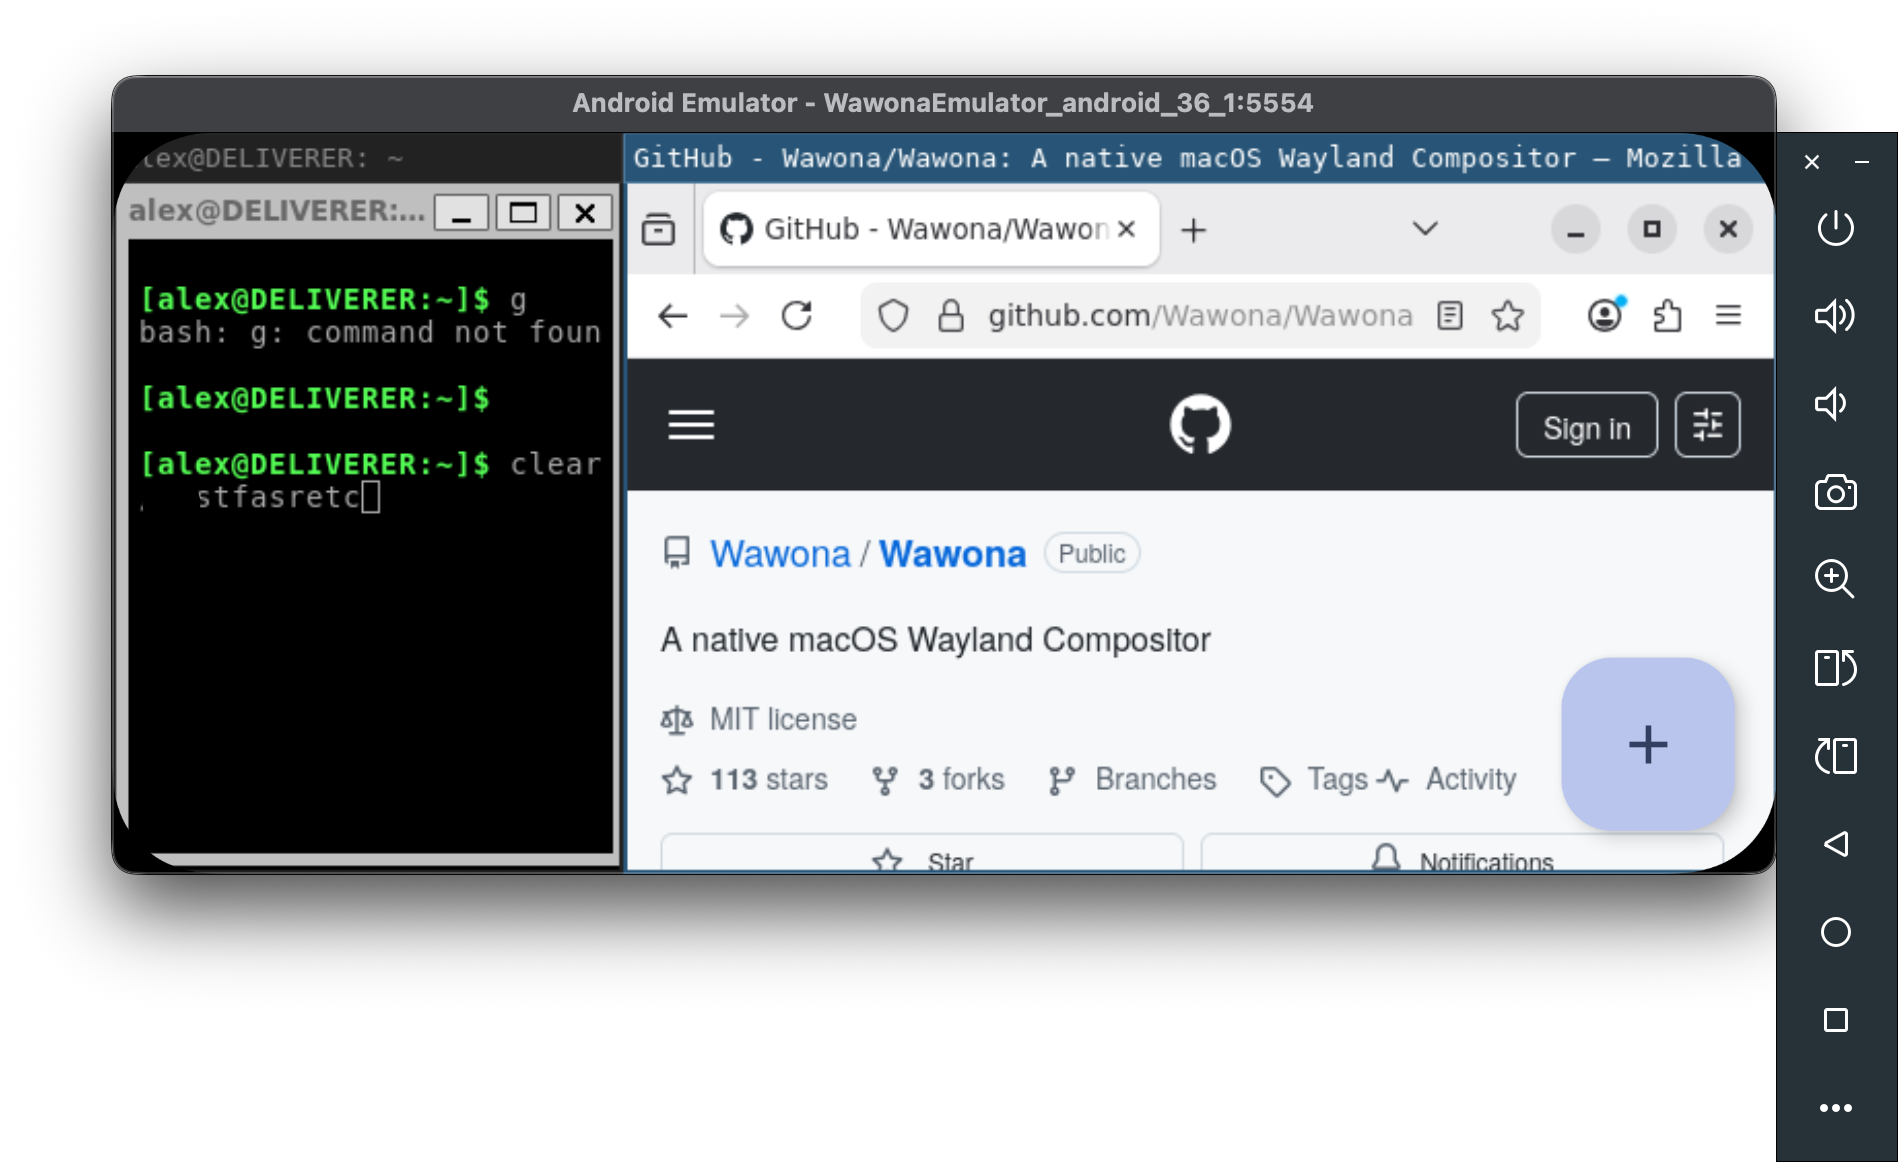Open Firefox tracking protection shield
1898x1162 pixels.
(892, 316)
